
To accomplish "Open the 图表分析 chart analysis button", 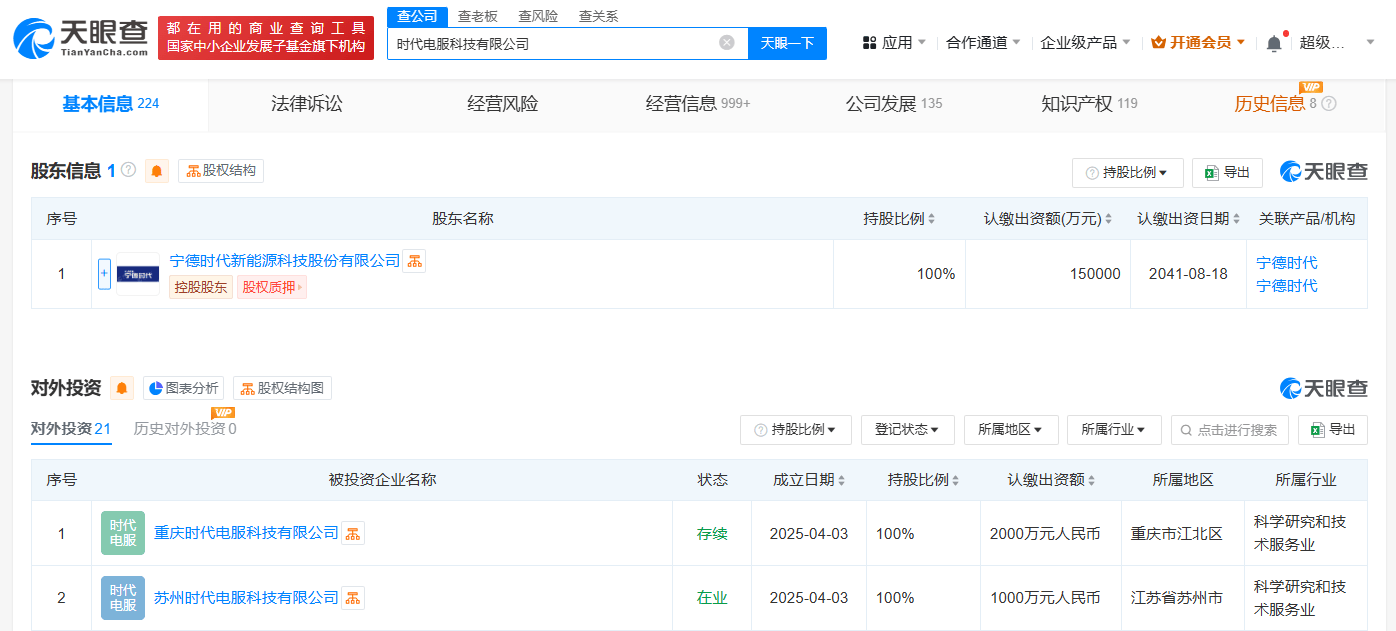I will click(x=183, y=388).
